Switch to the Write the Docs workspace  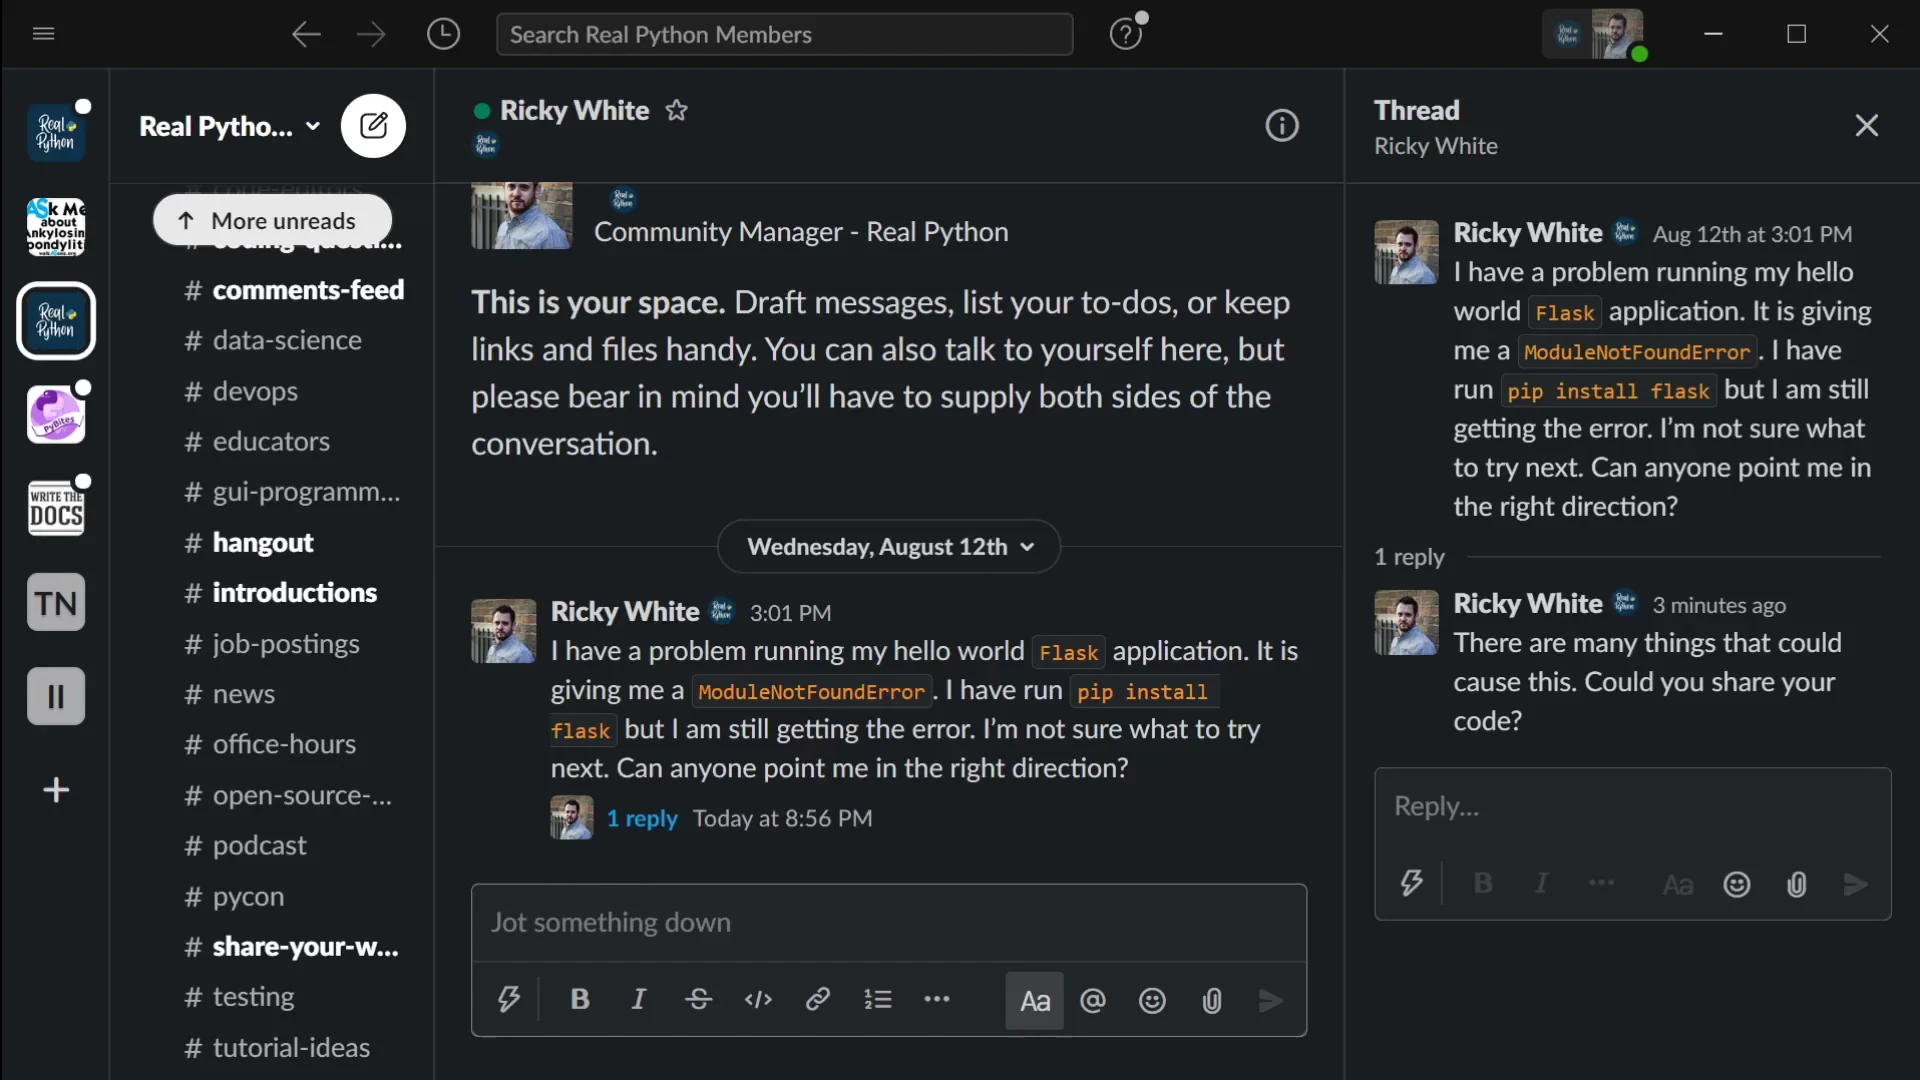pyautogui.click(x=56, y=508)
